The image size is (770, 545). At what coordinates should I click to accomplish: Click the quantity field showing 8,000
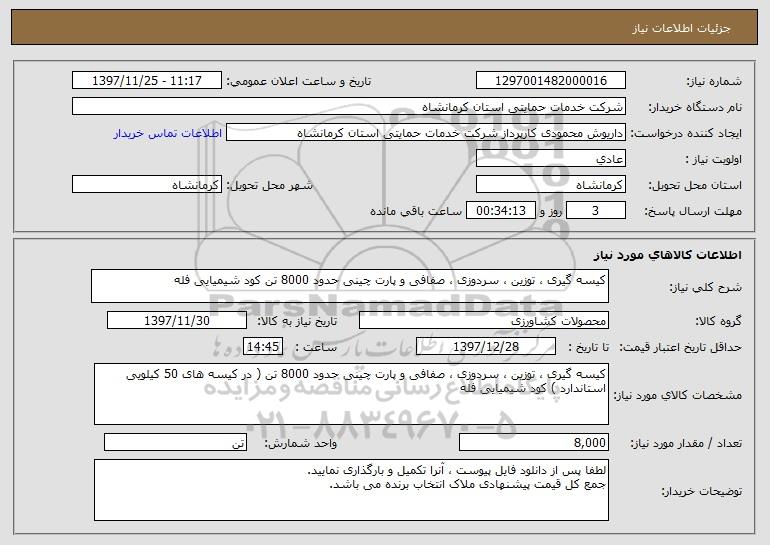534,442
